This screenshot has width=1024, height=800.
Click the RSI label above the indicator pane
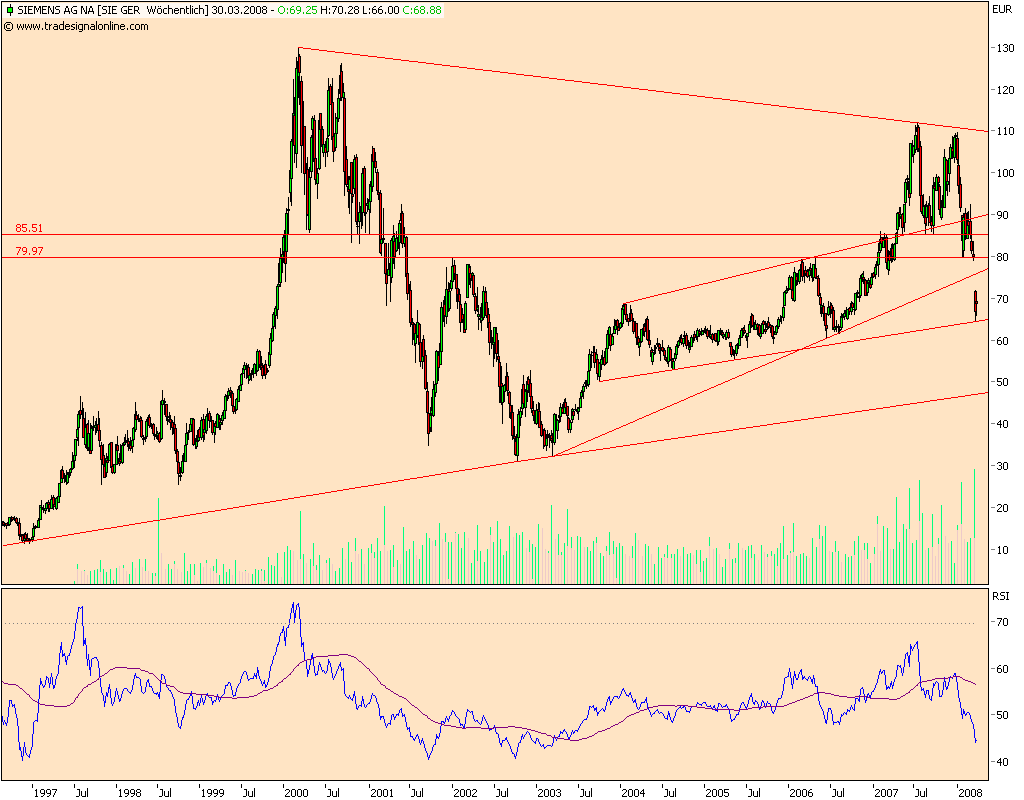point(1001,597)
